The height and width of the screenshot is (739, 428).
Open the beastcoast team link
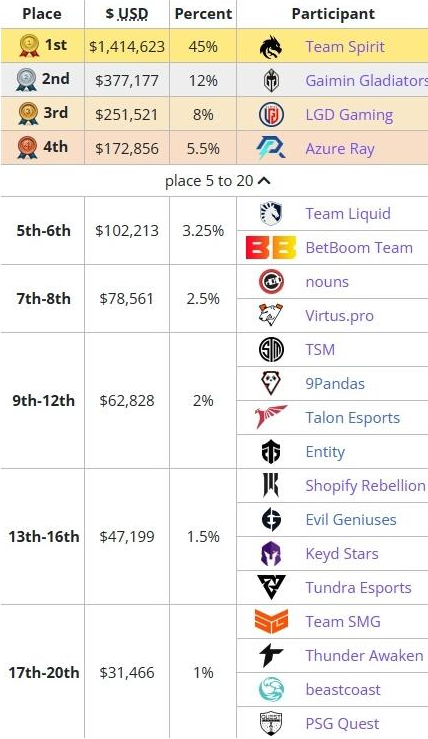(343, 689)
